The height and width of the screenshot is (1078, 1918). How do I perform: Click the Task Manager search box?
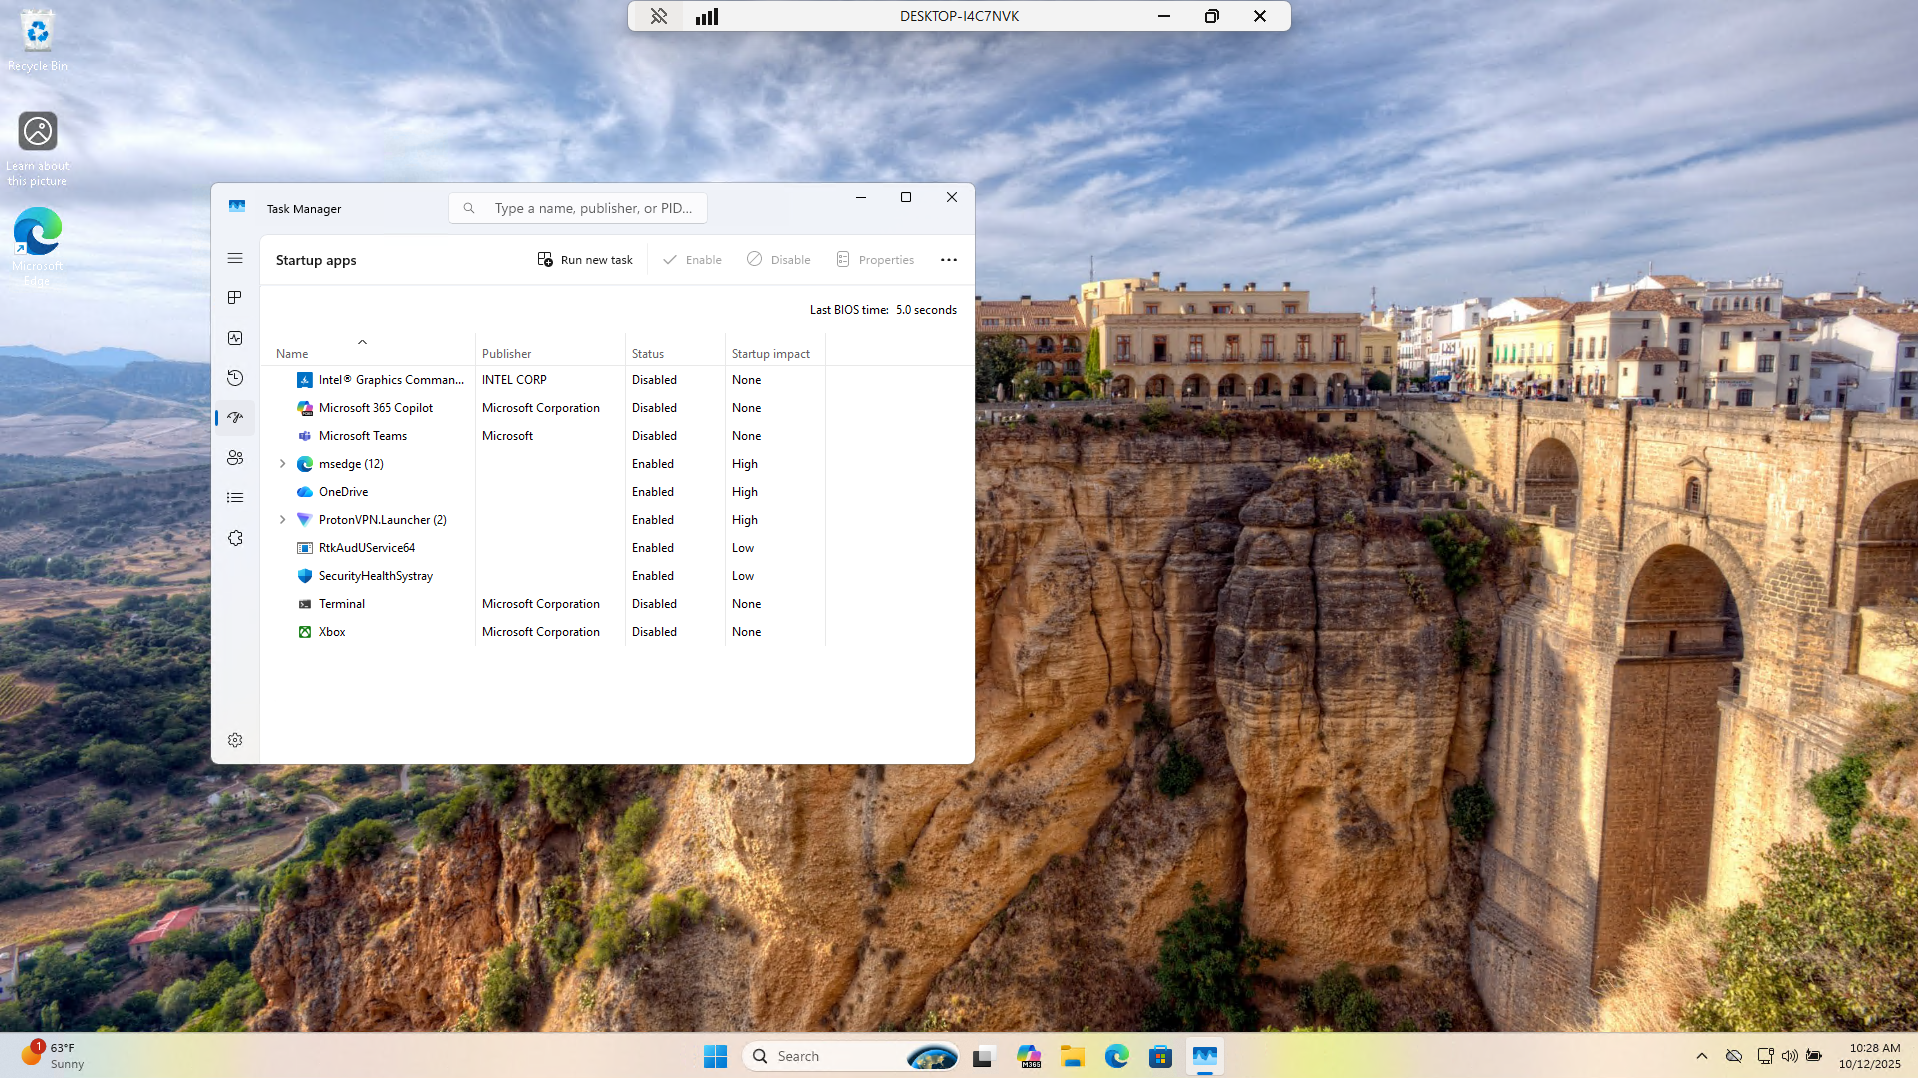point(590,208)
